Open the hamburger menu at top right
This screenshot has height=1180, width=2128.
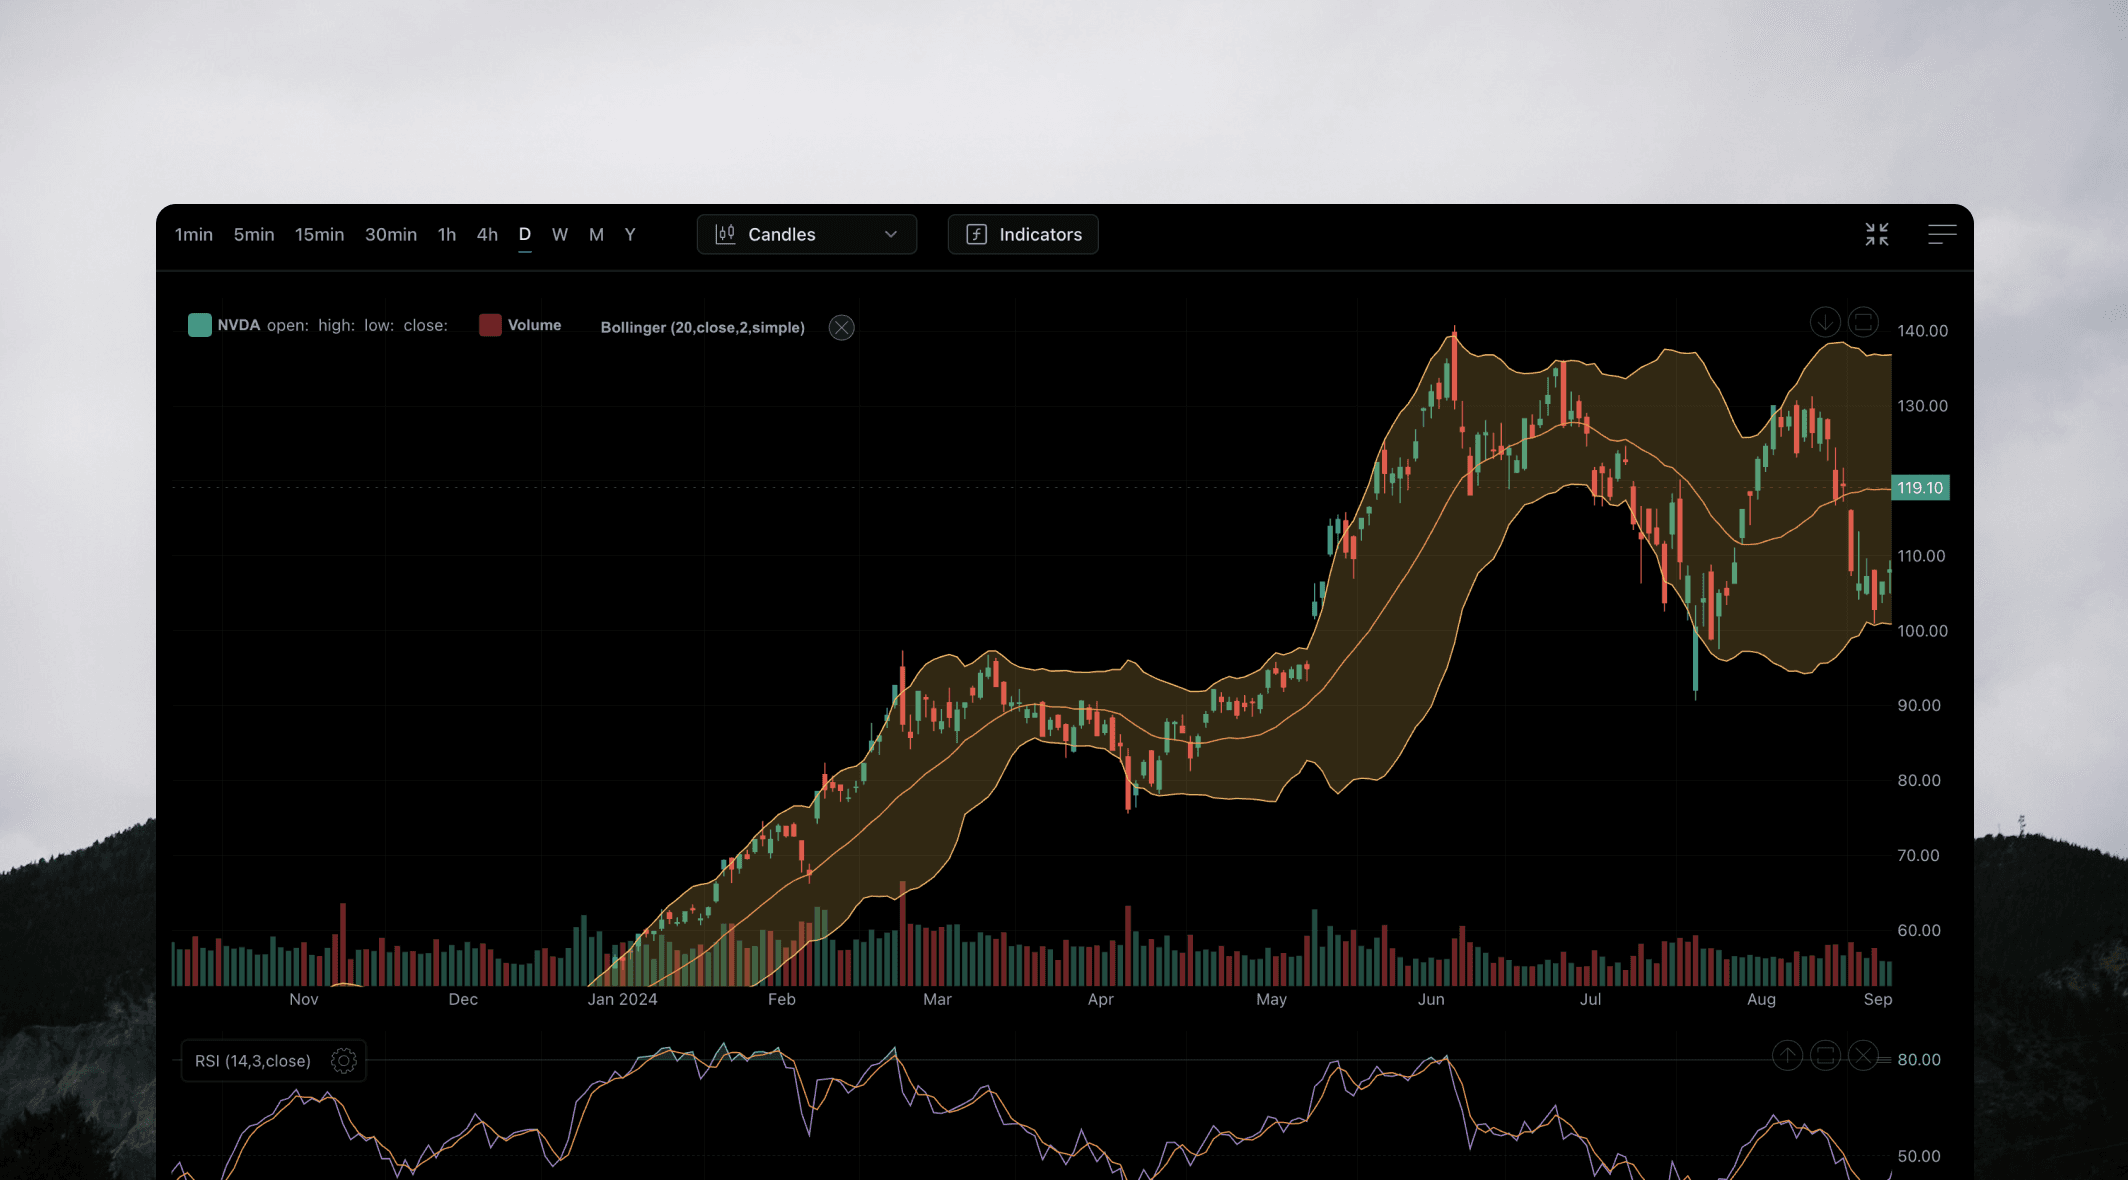1942,234
